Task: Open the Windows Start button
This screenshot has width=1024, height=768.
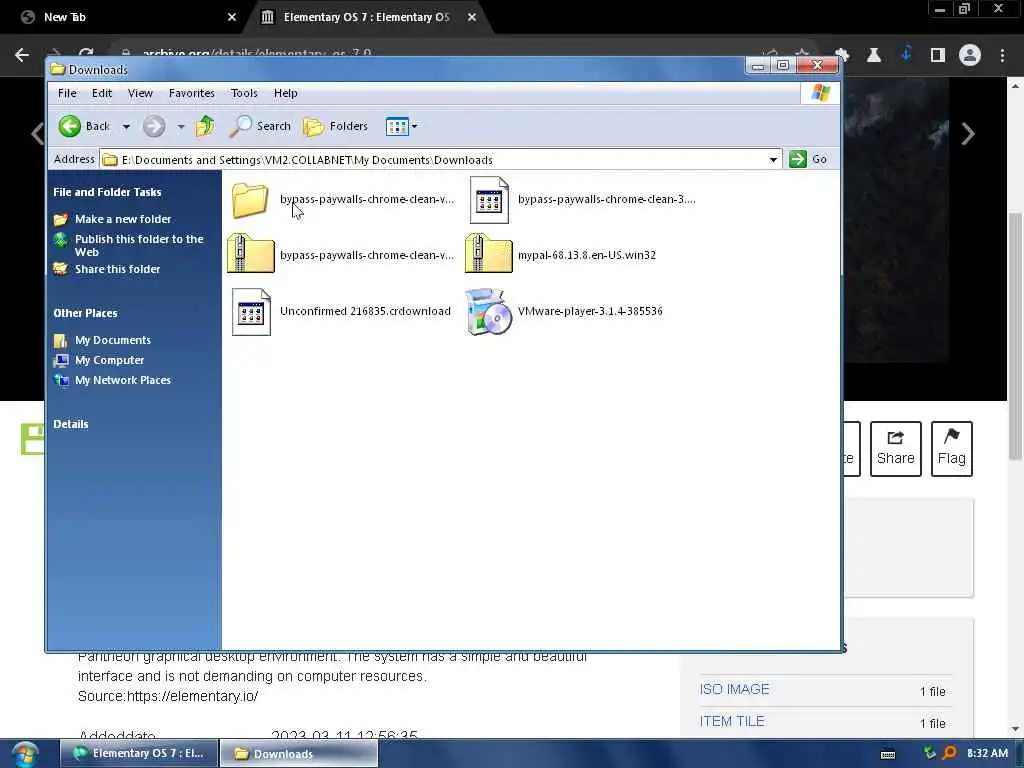Action: tap(25, 754)
